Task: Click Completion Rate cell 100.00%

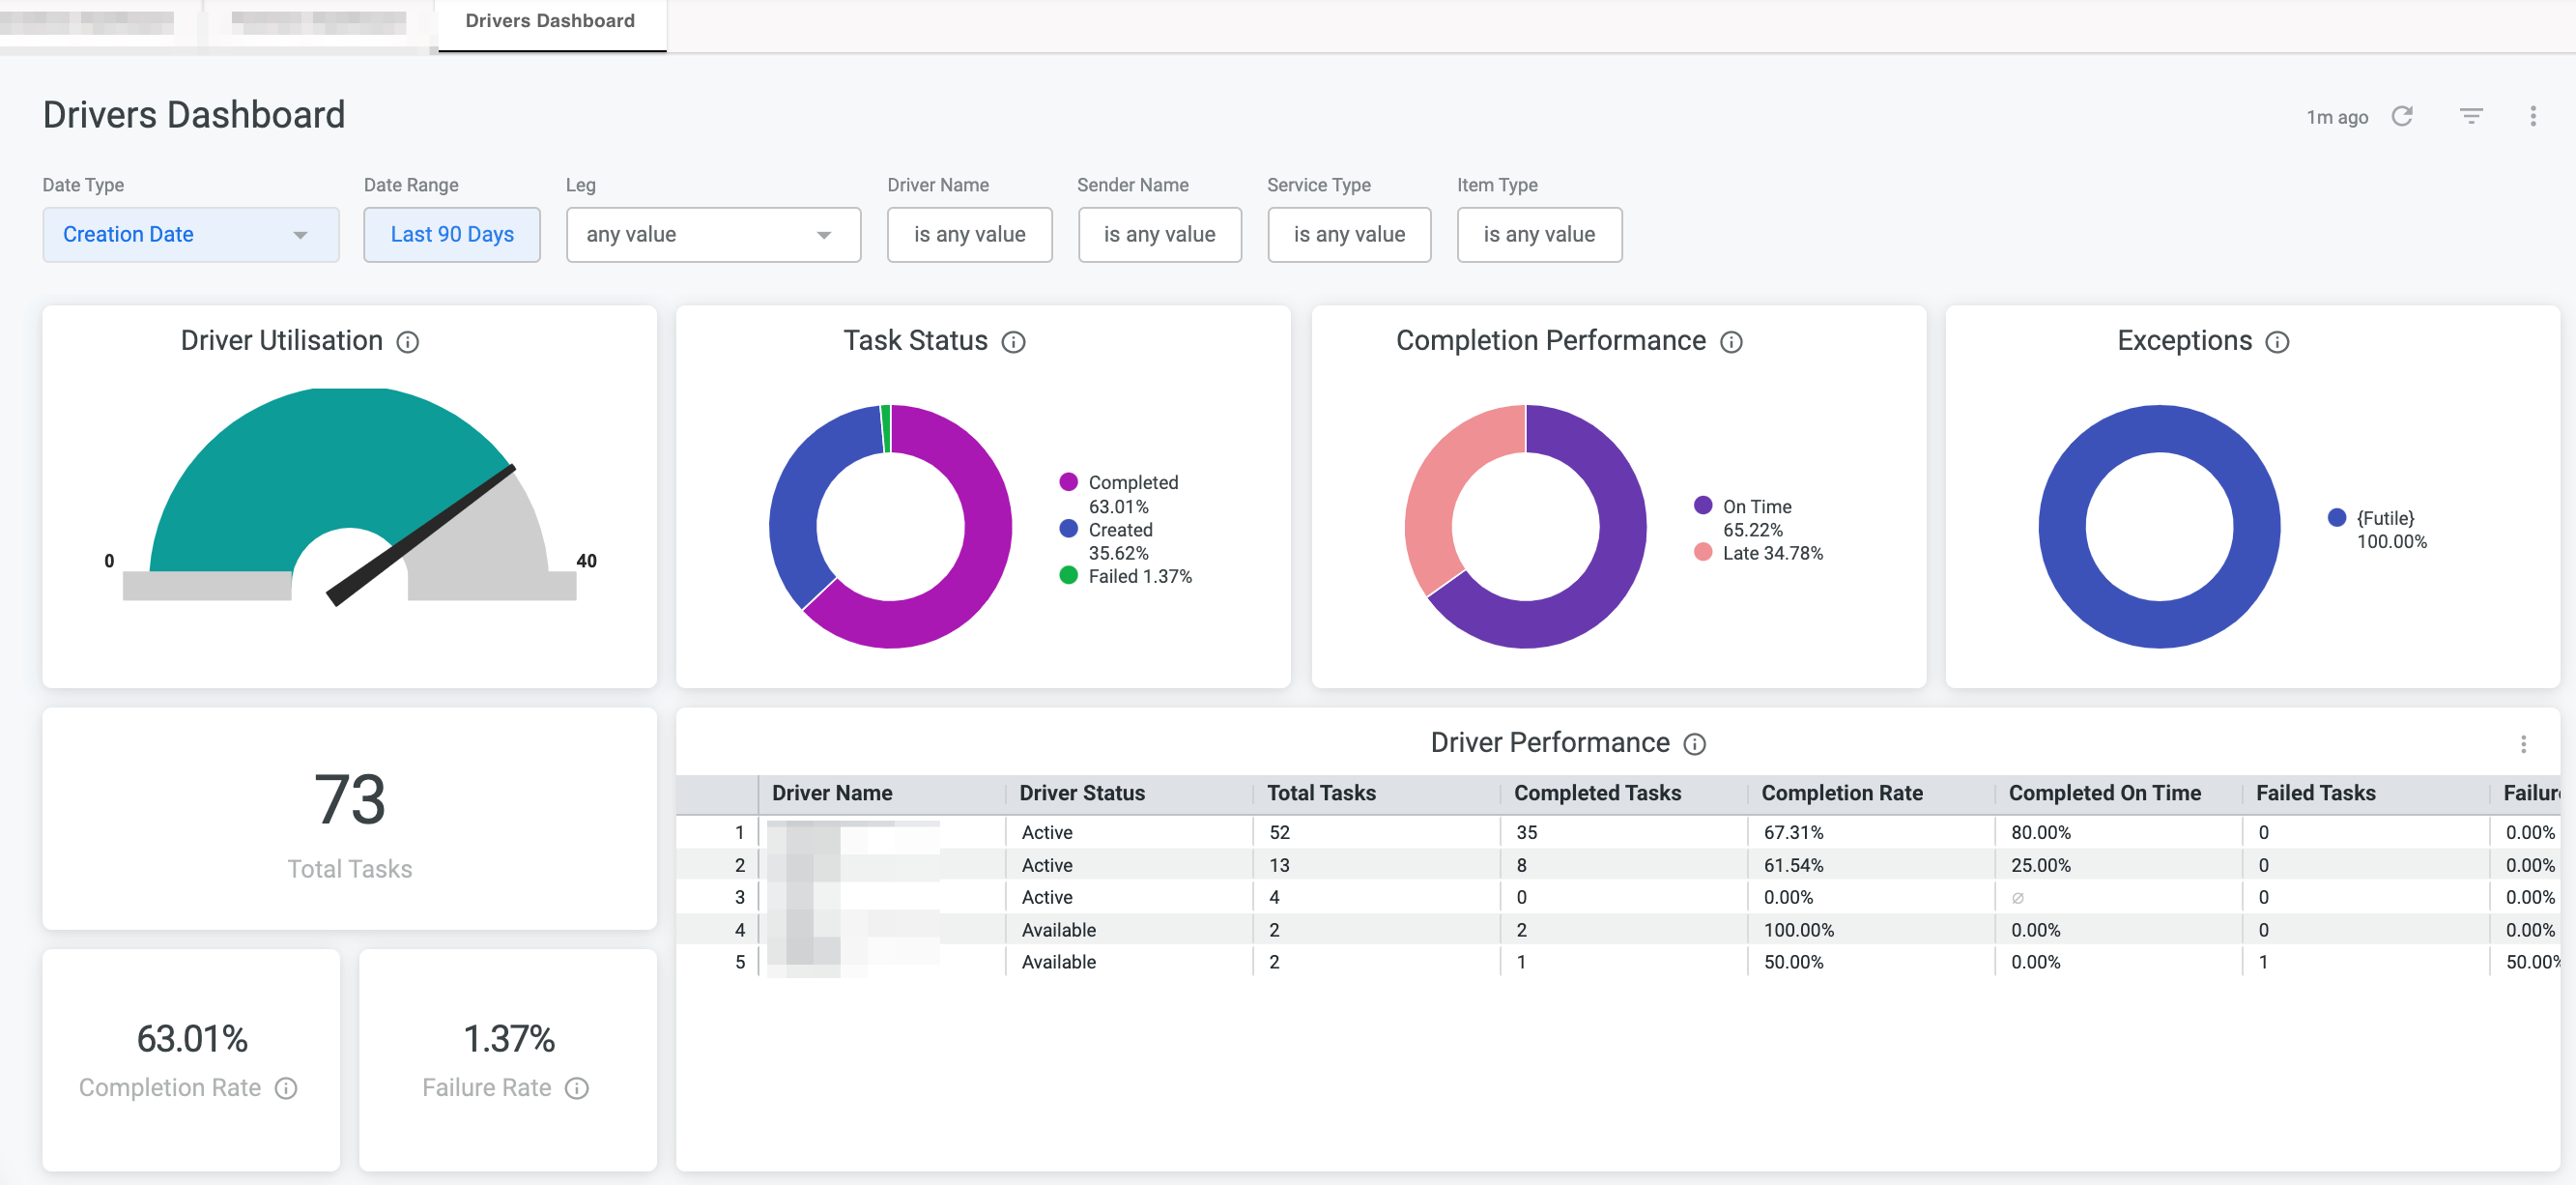Action: pyautogui.click(x=1798, y=930)
